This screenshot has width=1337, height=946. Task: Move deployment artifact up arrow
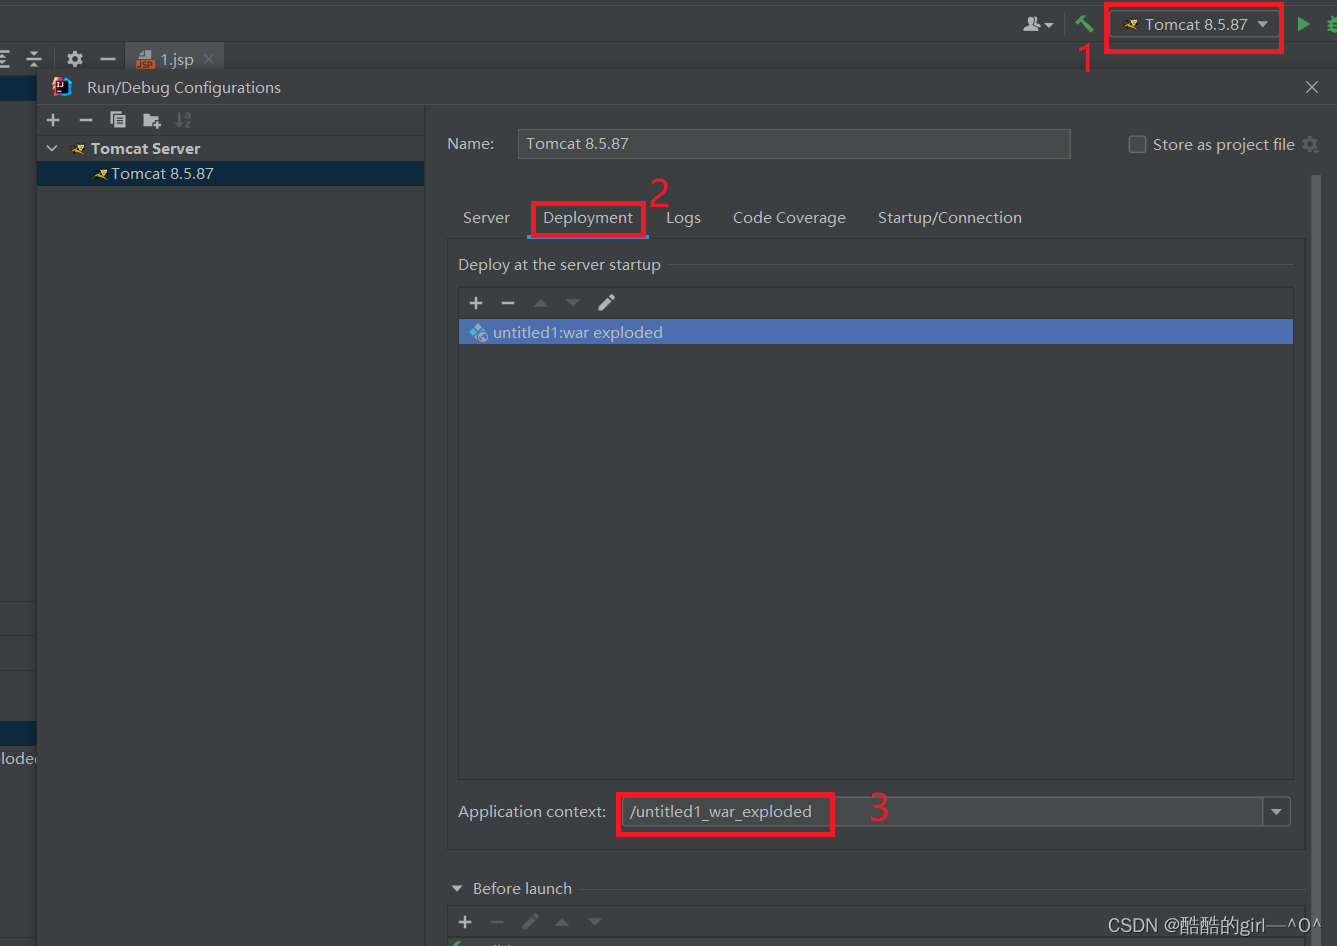point(541,303)
